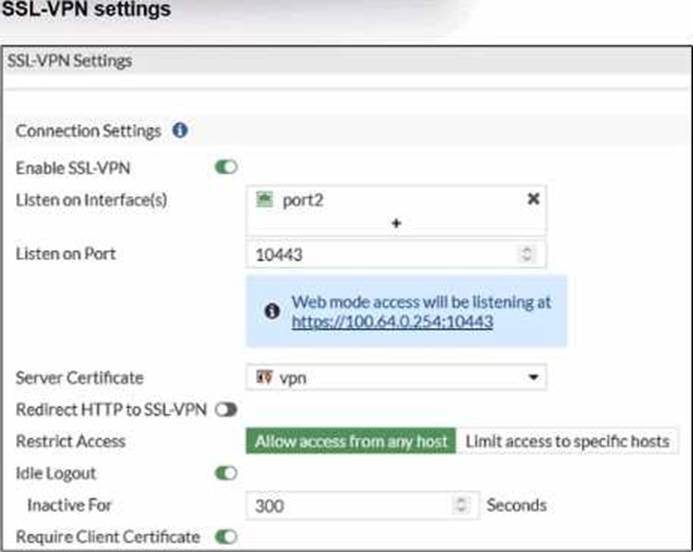Click the Connection Settings info icon
This screenshot has width=693, height=552.
180,131
